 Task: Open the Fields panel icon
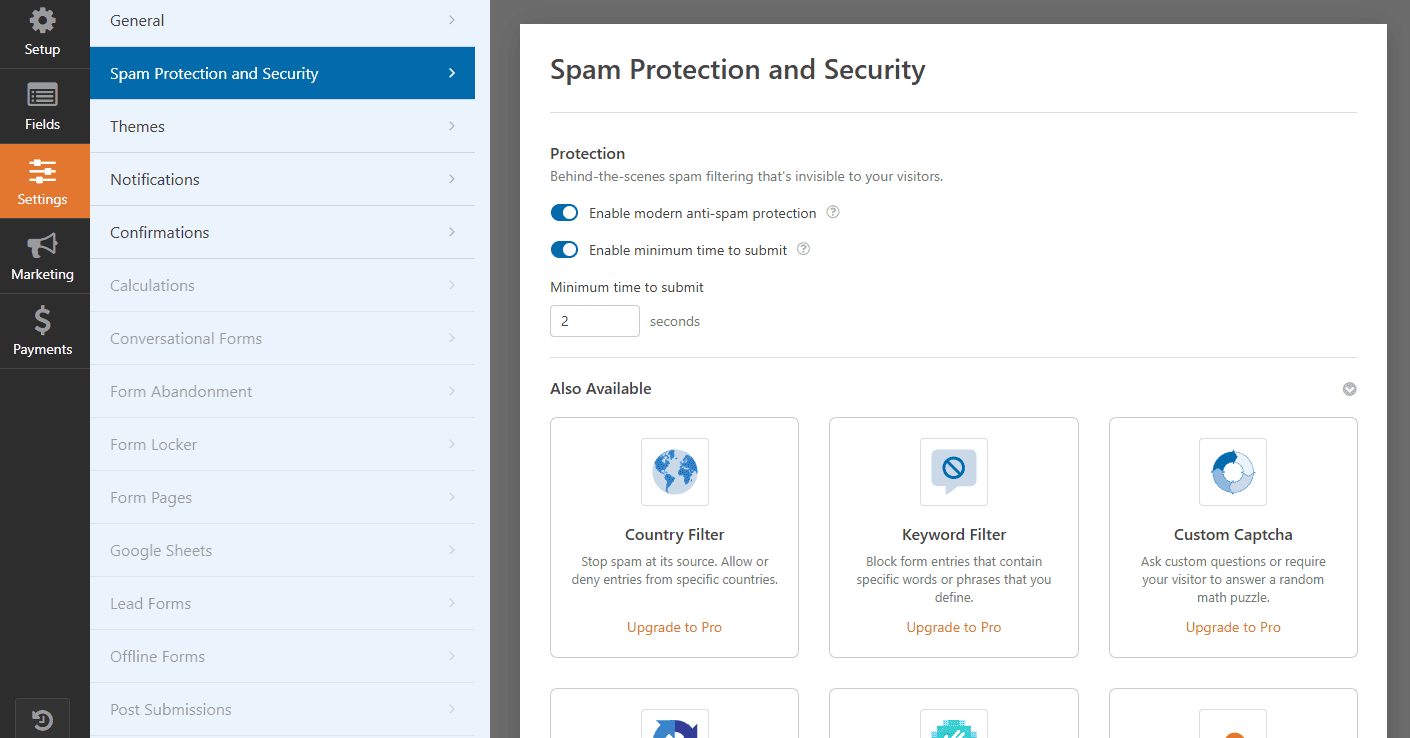42,96
